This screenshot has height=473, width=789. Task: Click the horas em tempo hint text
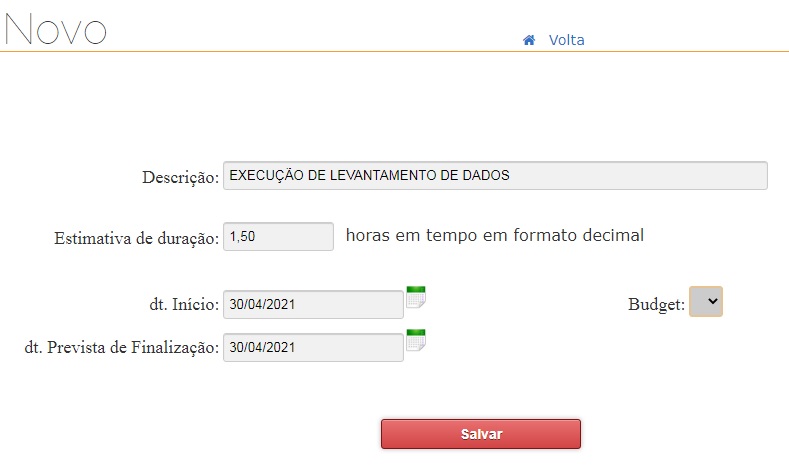pyautogui.click(x=495, y=235)
